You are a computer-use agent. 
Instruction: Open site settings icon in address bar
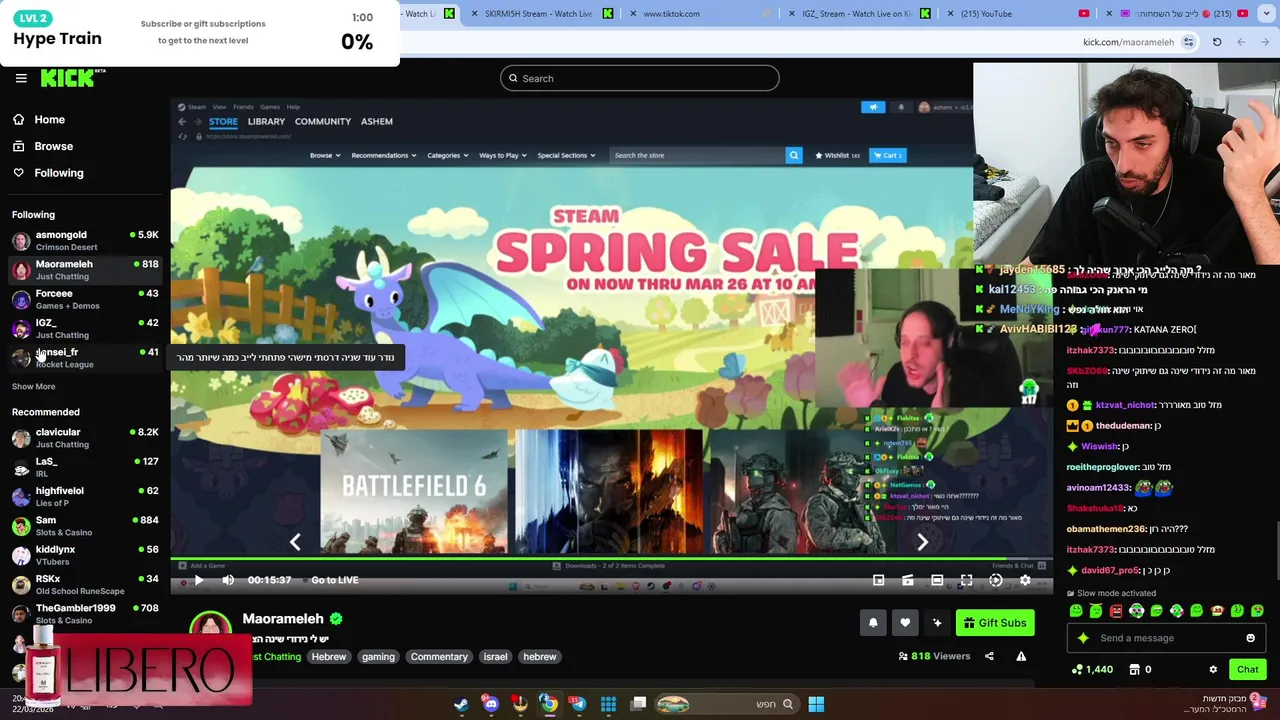click(x=1188, y=42)
